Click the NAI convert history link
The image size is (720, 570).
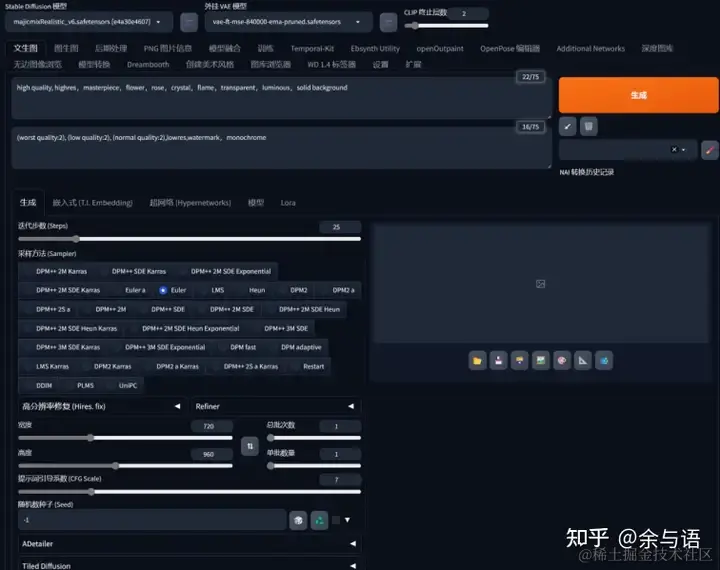(x=586, y=172)
